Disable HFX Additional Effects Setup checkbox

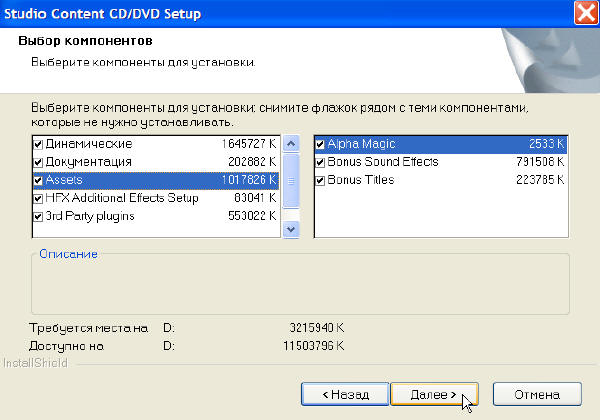tap(38, 198)
